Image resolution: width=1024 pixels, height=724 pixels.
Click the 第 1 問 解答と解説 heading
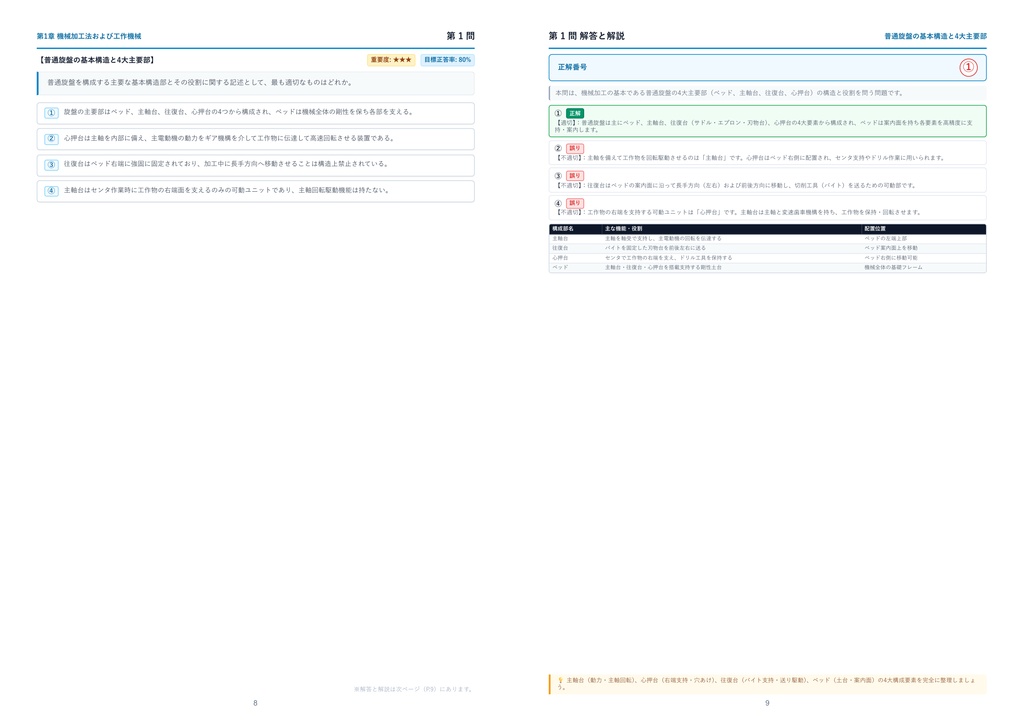coord(586,36)
